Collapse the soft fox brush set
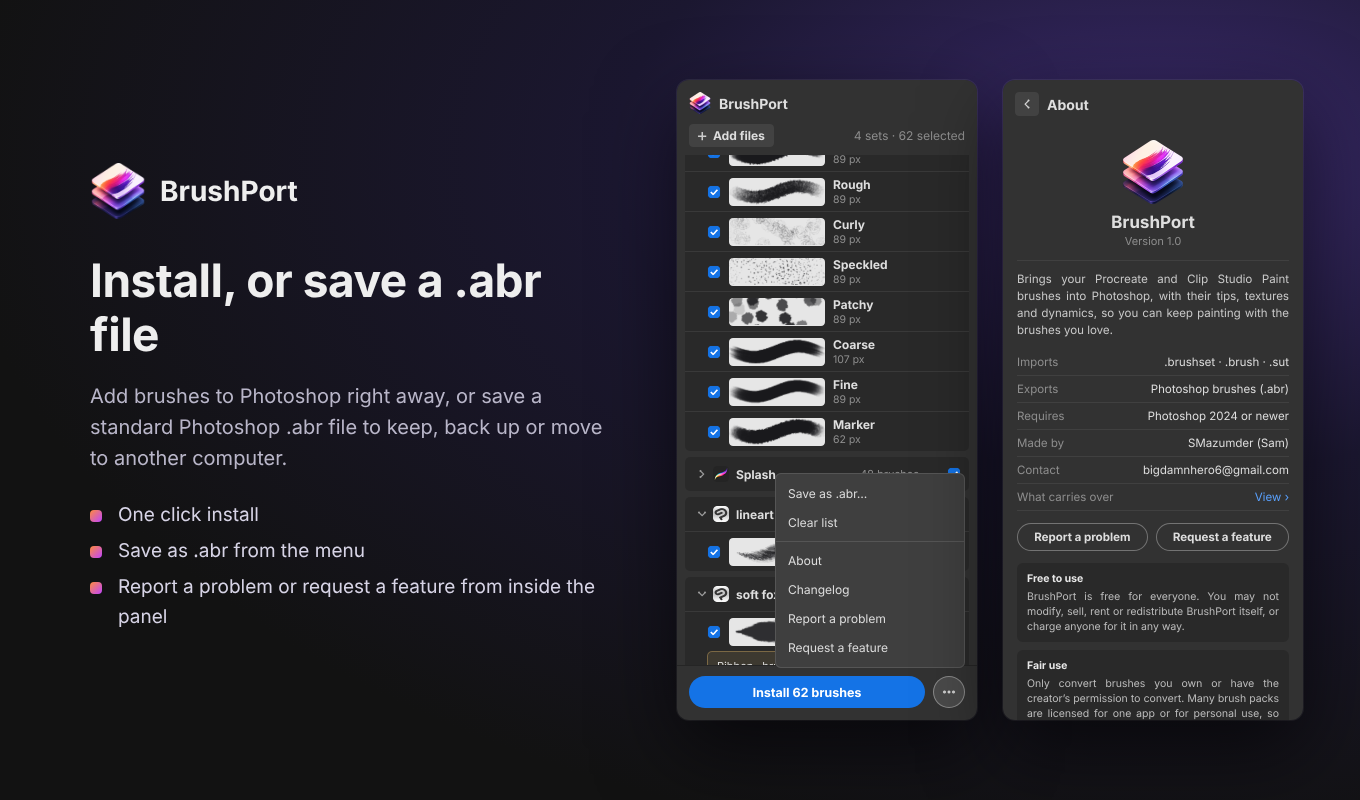The image size is (1360, 800). pyautogui.click(x=701, y=594)
